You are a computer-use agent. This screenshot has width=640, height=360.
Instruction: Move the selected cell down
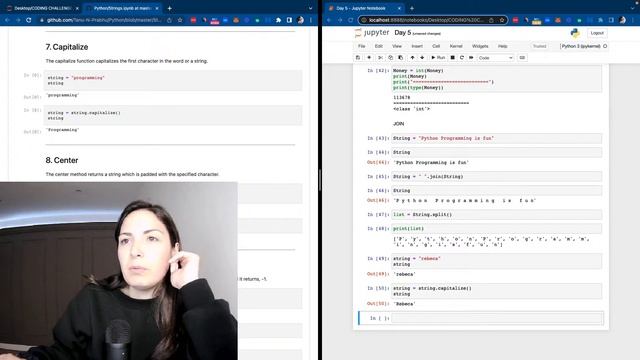point(422,58)
